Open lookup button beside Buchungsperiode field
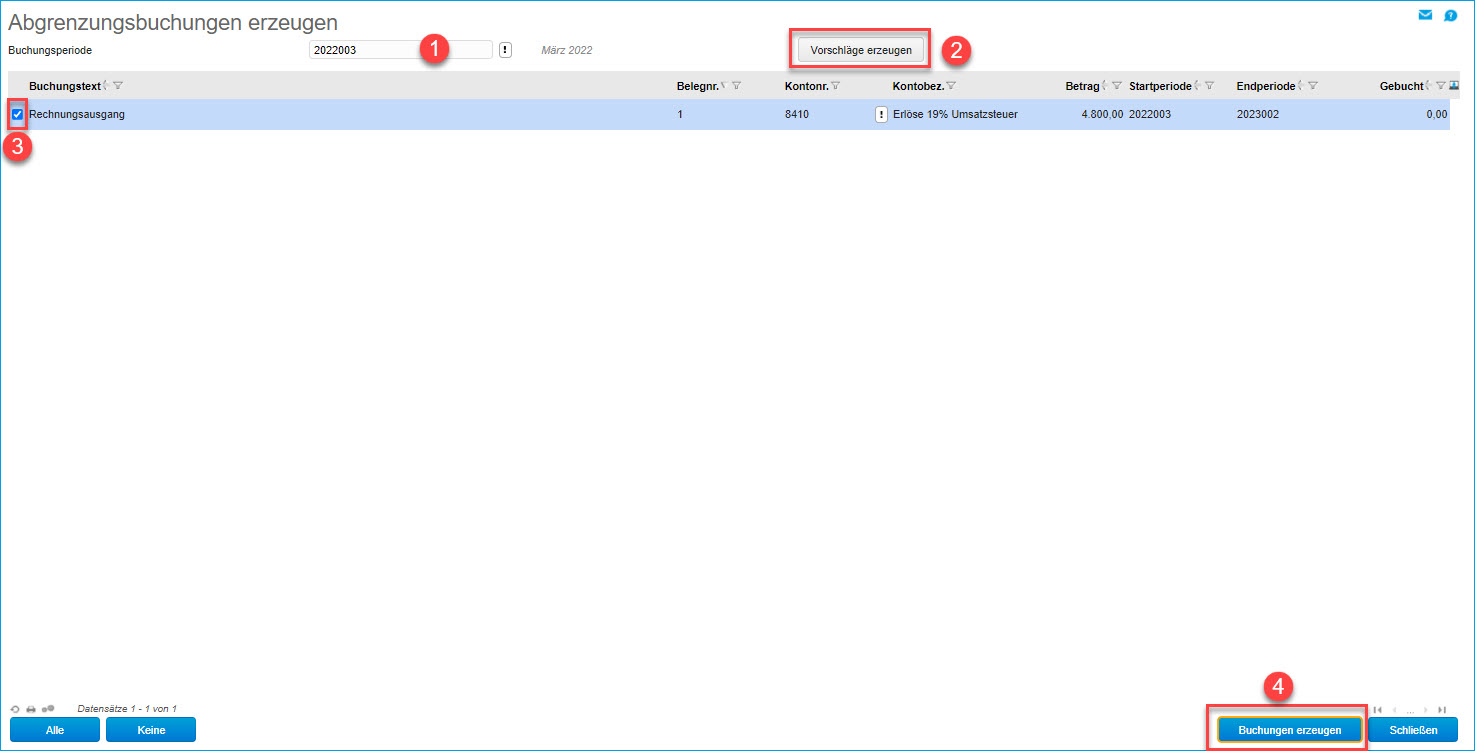This screenshot has width=1475, height=751. (505, 50)
